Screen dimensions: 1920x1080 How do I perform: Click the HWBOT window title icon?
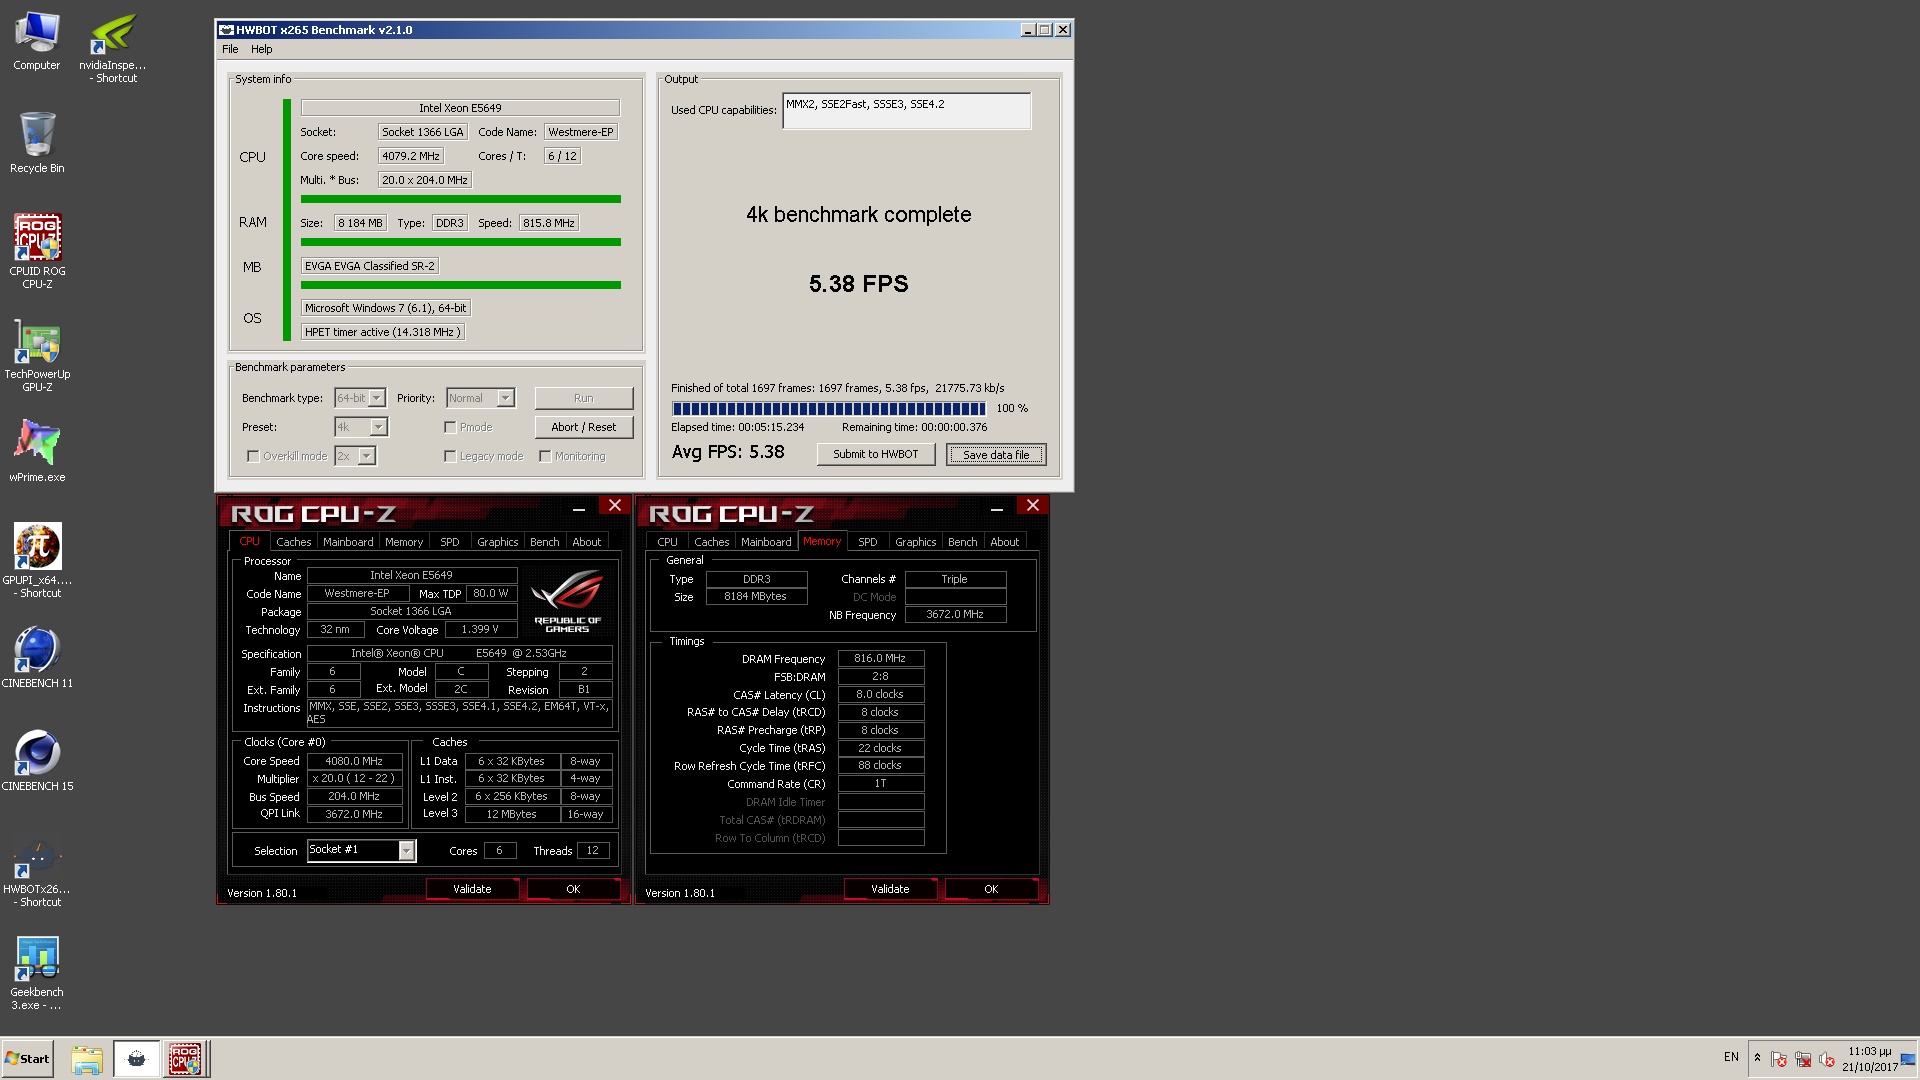click(x=226, y=30)
